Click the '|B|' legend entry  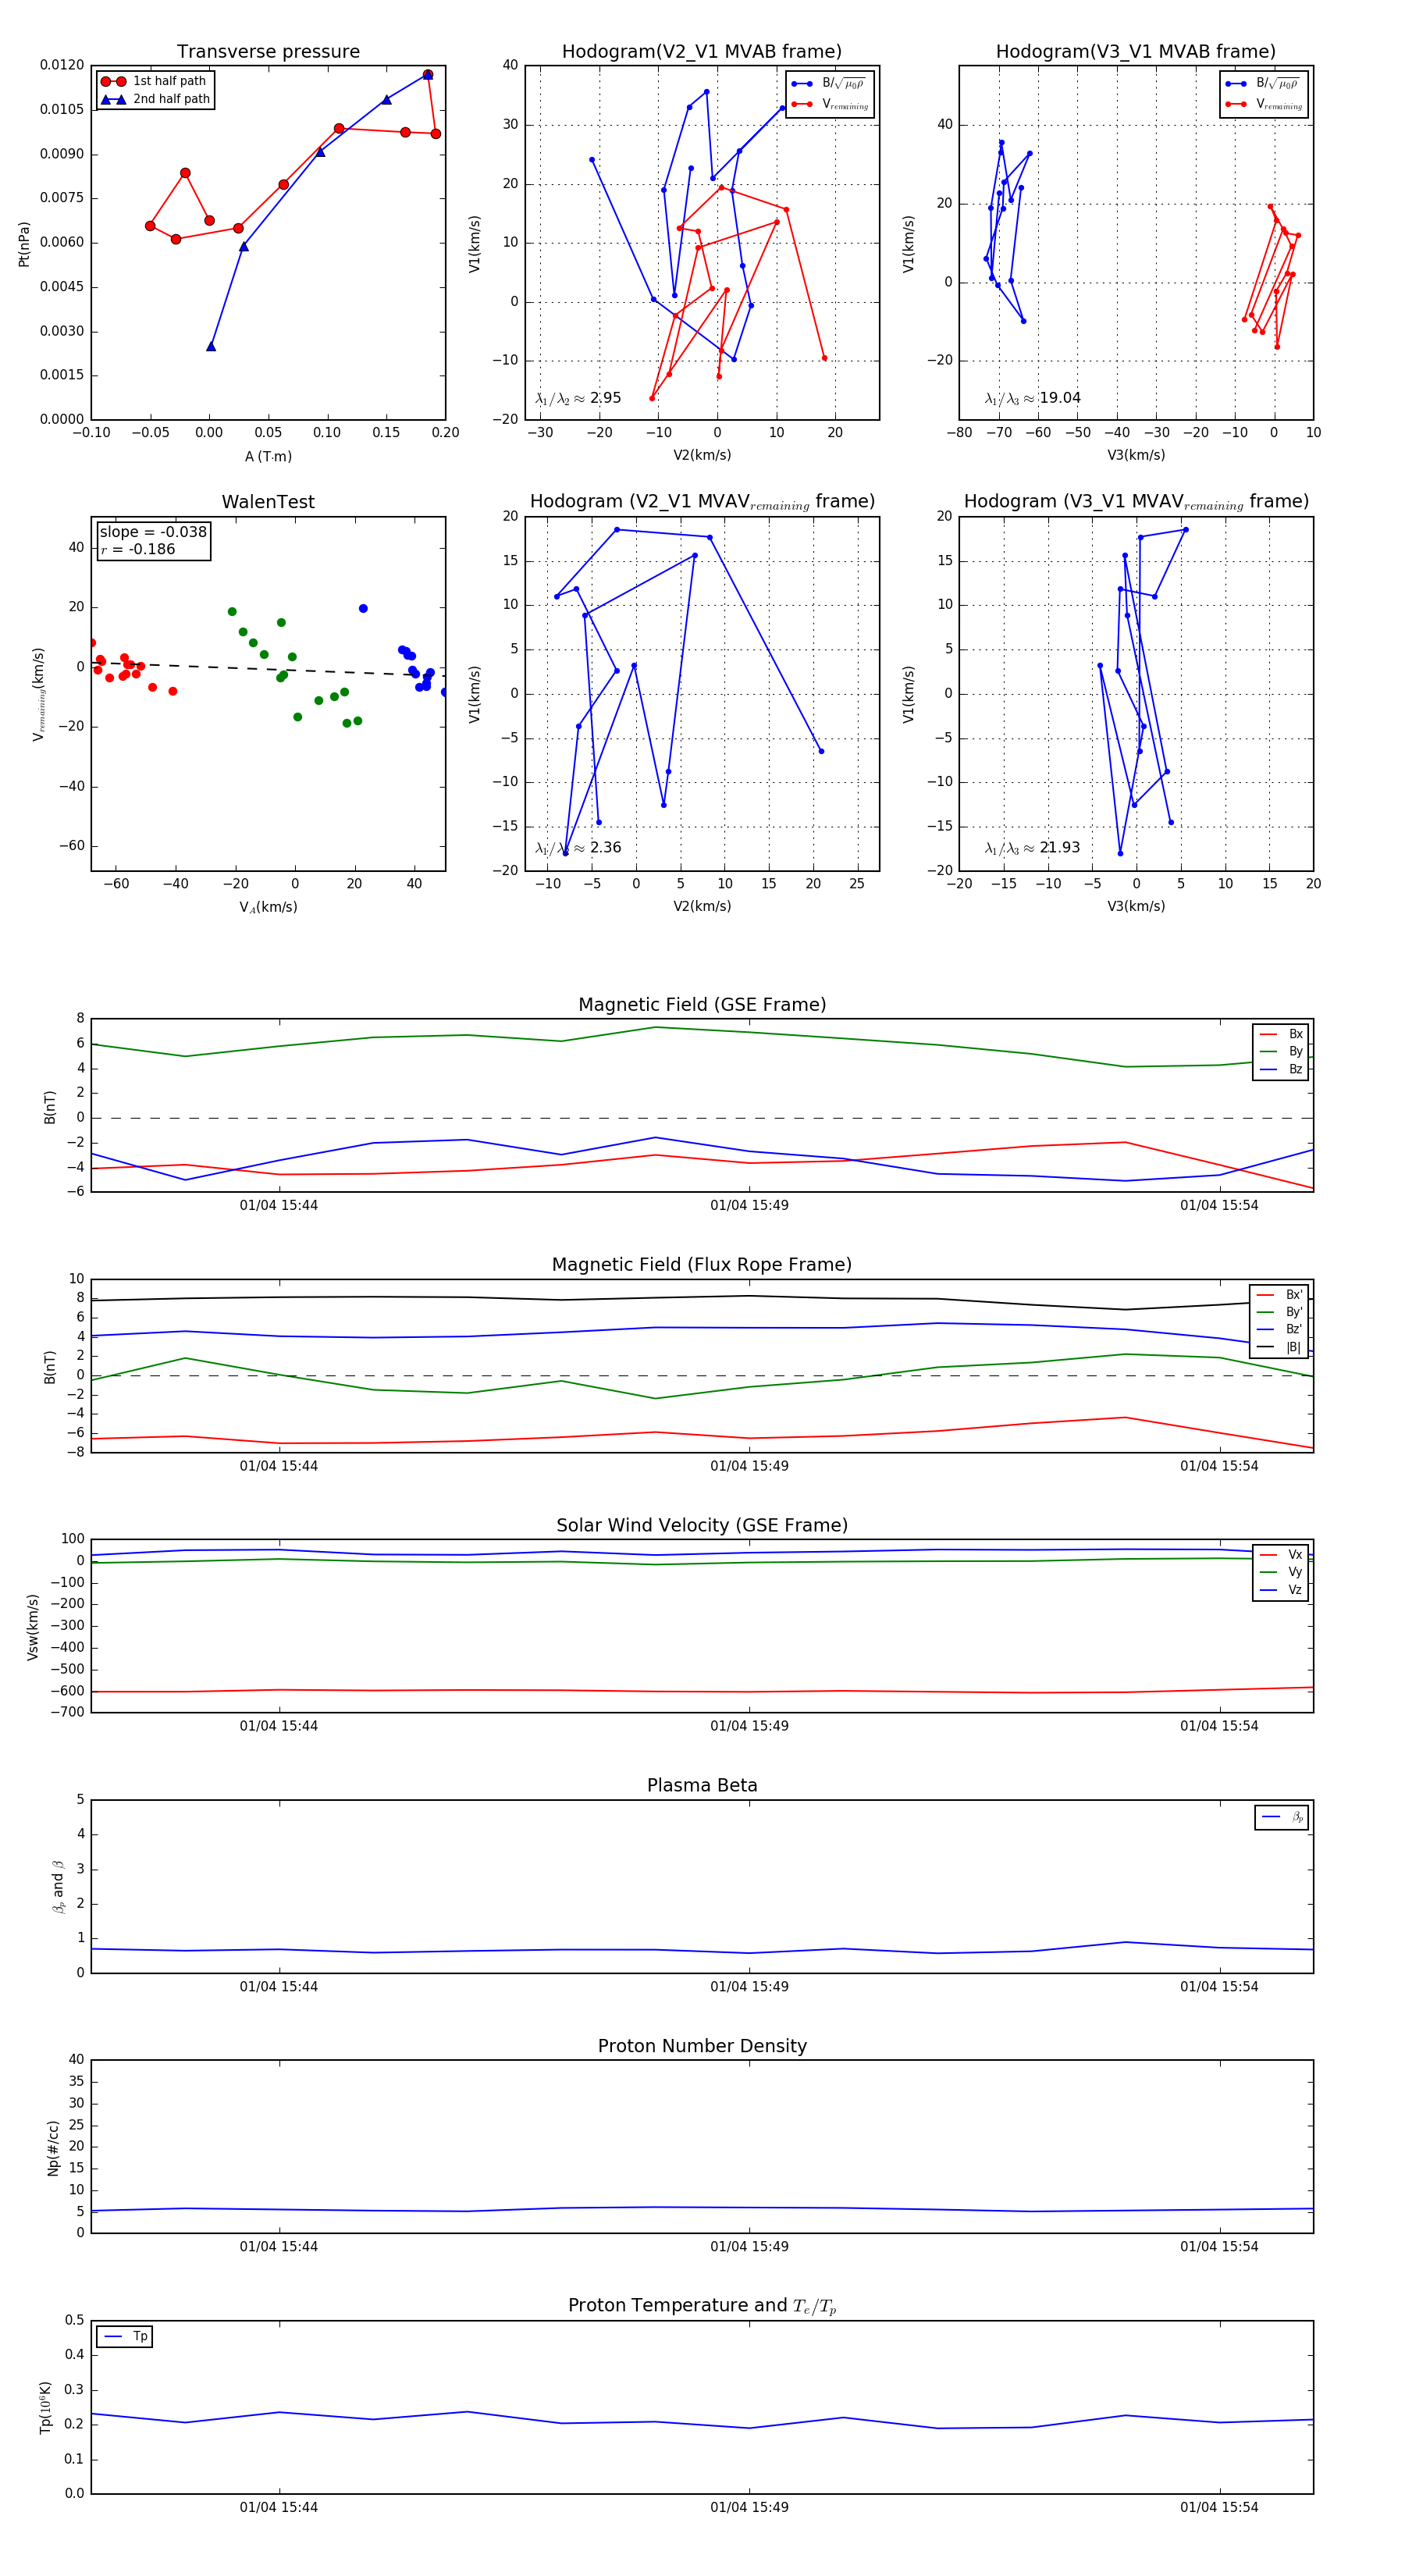[x=1280, y=1347]
